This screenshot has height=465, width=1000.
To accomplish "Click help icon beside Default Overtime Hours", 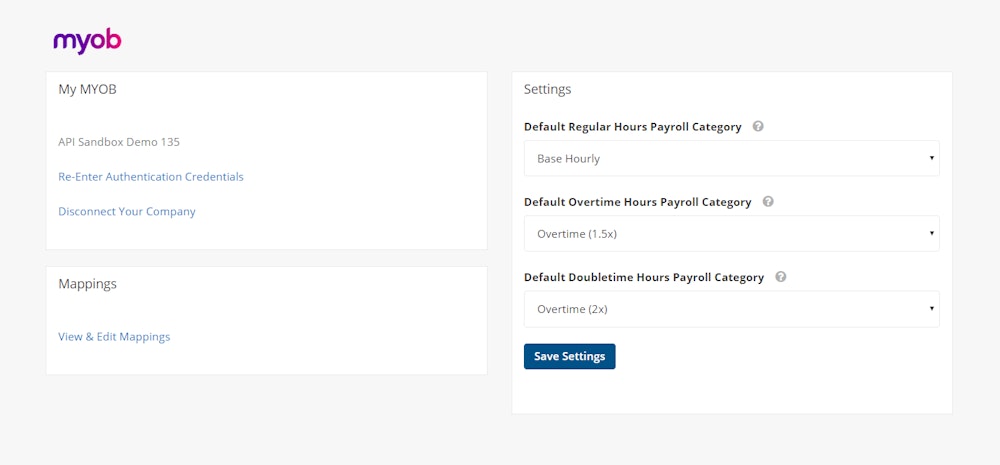I will point(768,202).
